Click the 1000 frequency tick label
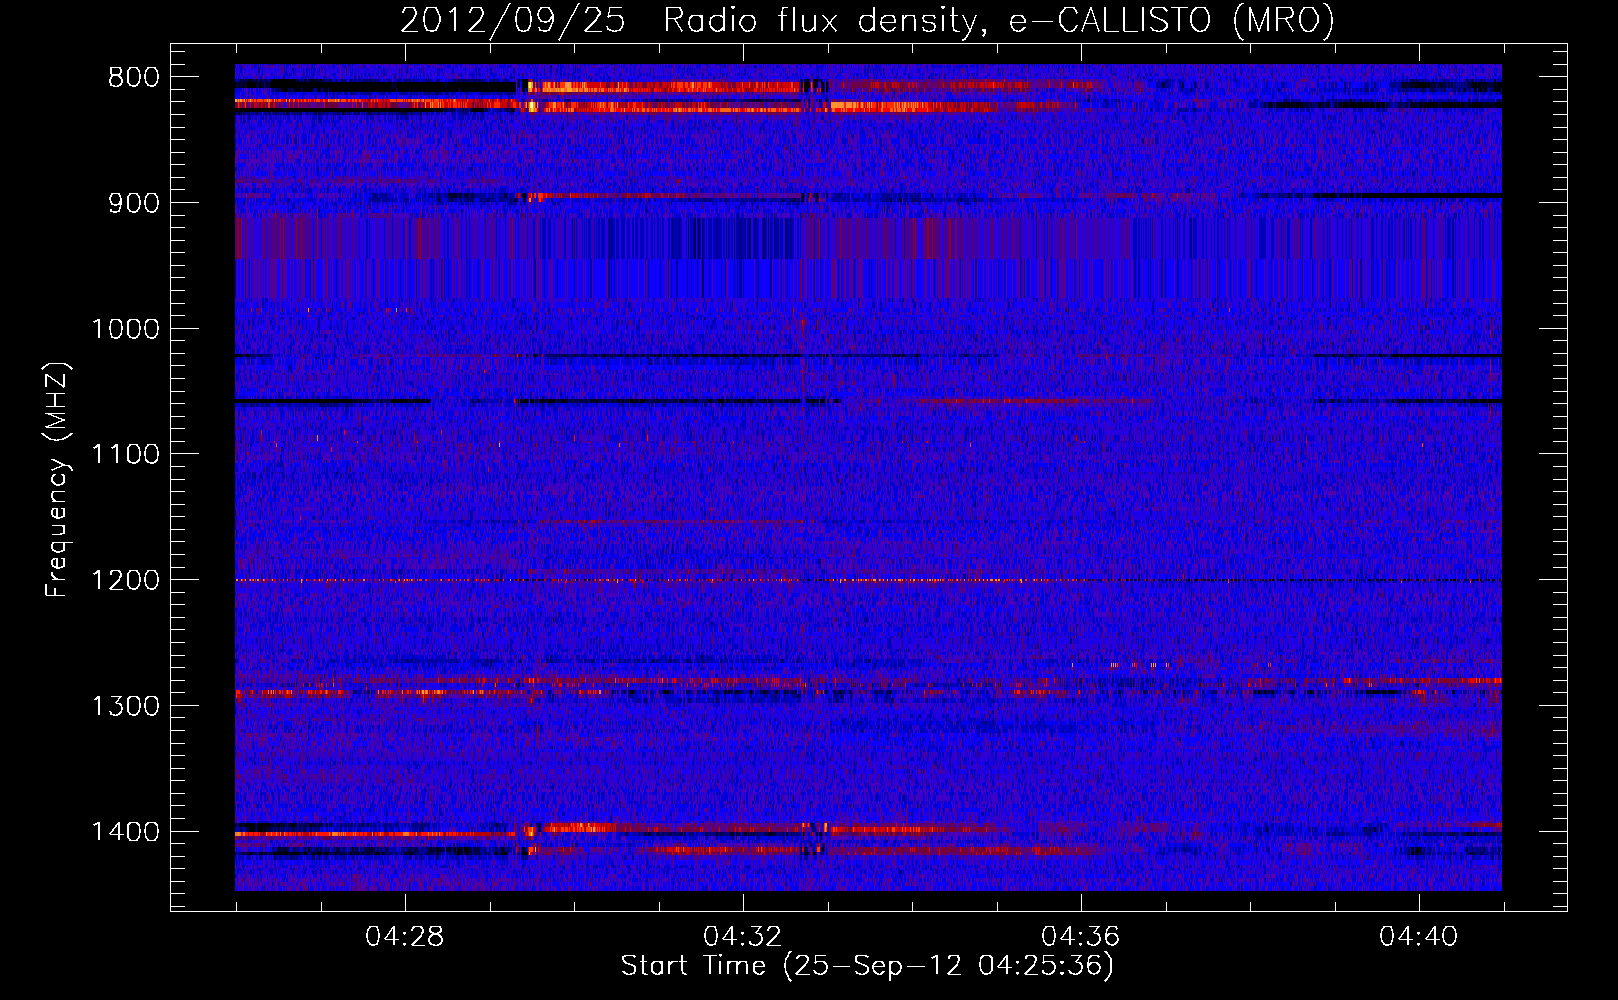 pyautogui.click(x=125, y=329)
